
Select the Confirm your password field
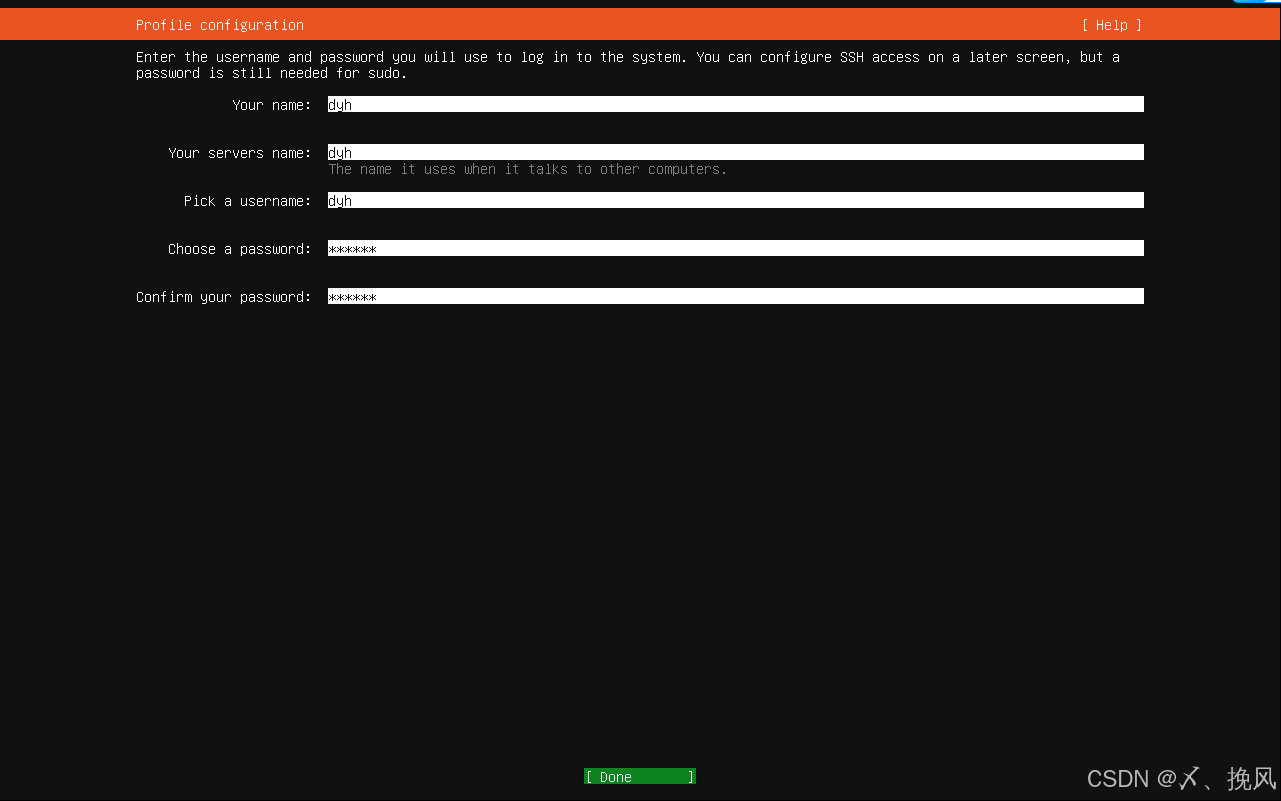point(735,295)
